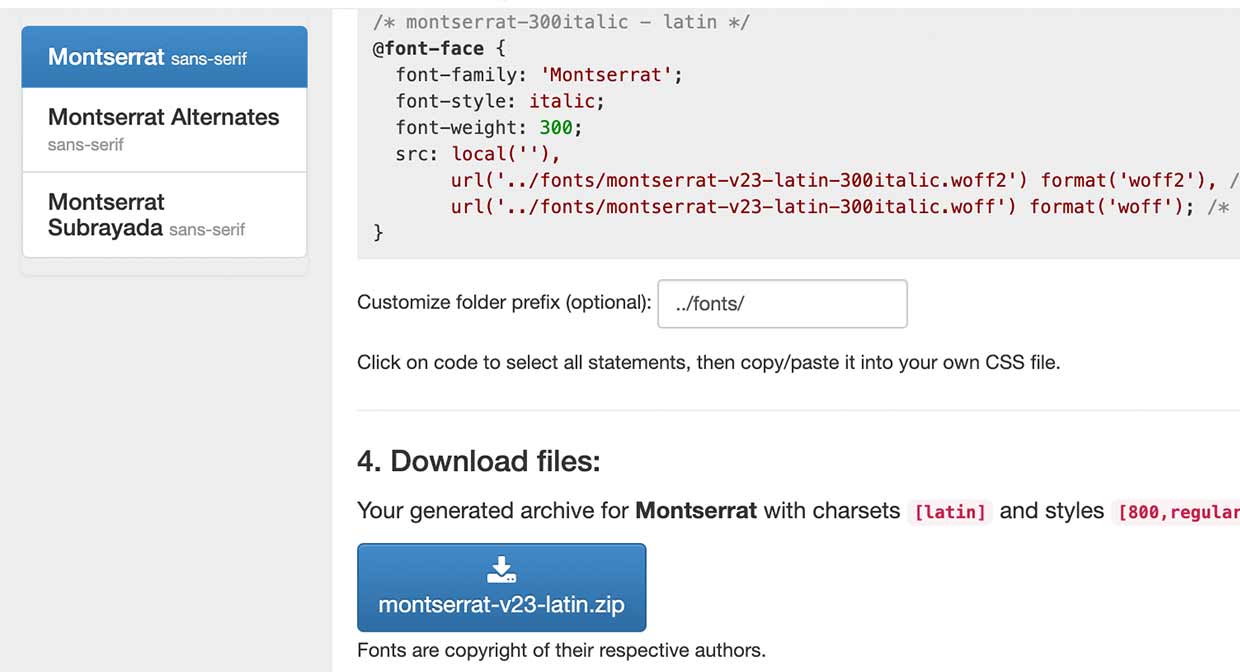This screenshot has width=1240, height=672.
Task: Click the 'font-weight: 300;' code line
Action: [489, 128]
